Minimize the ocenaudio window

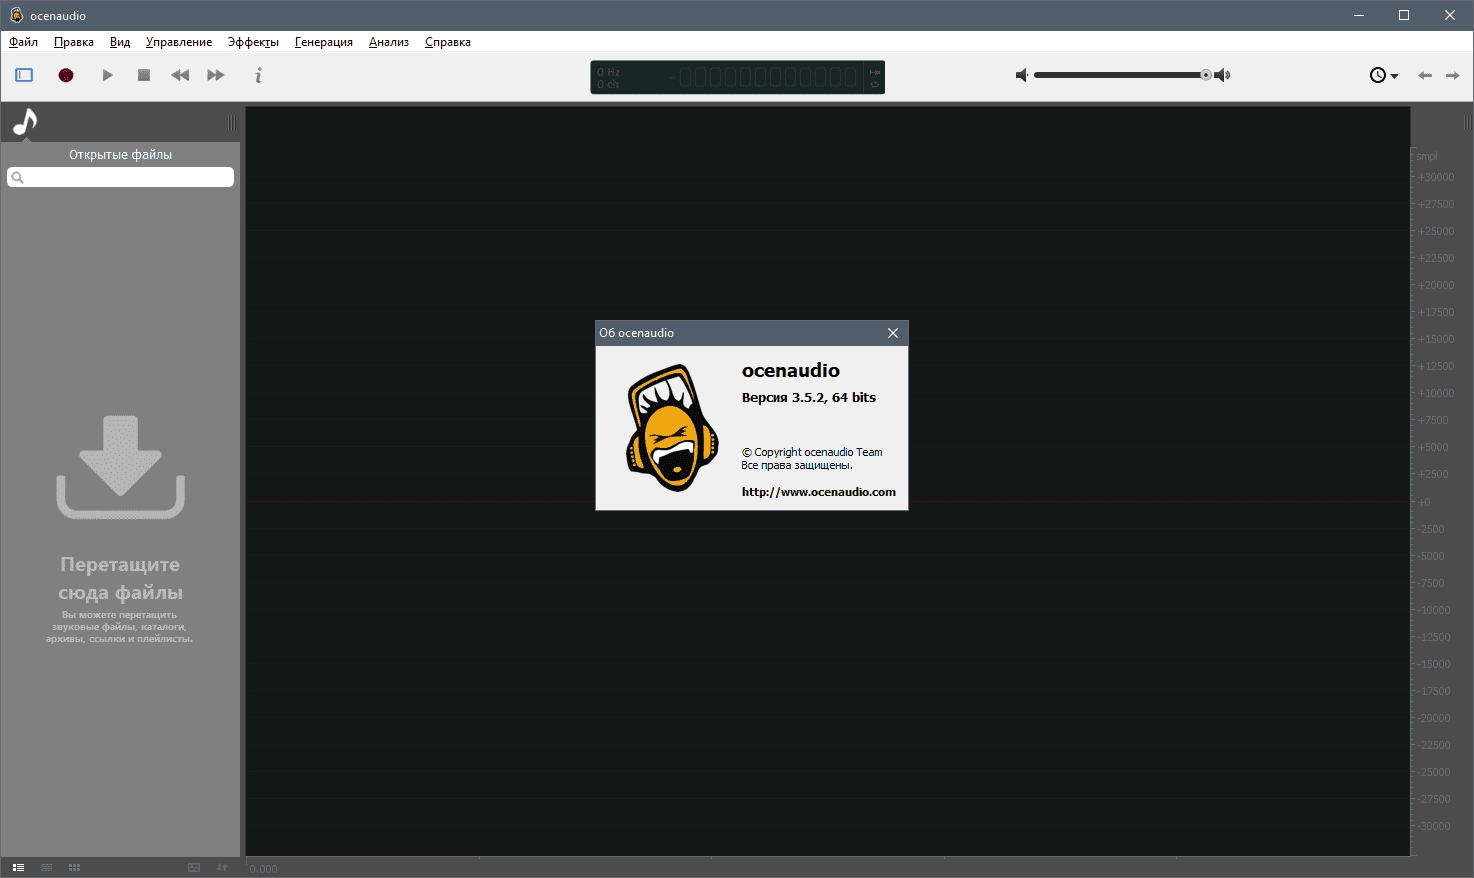coord(1359,15)
